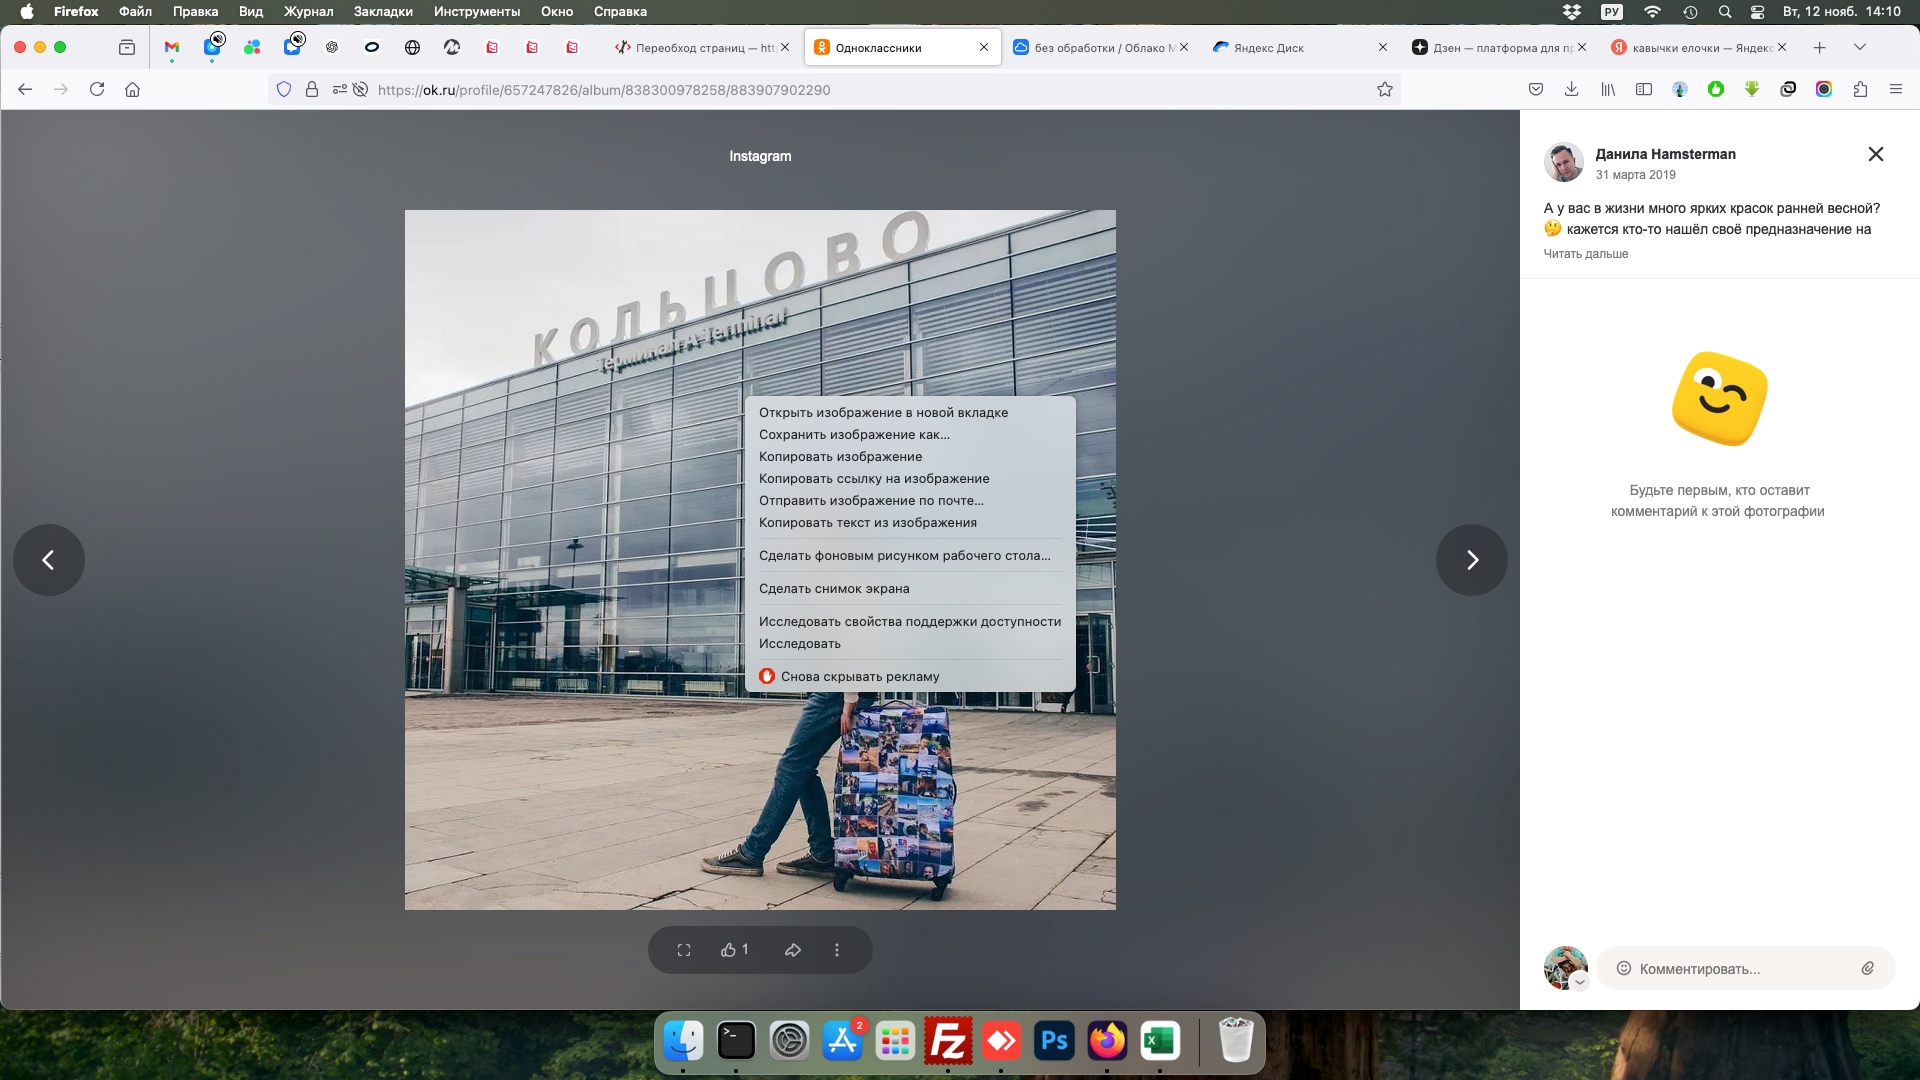
Task: Open Данила Hamsterman profile link
Action: pyautogui.click(x=1665, y=154)
